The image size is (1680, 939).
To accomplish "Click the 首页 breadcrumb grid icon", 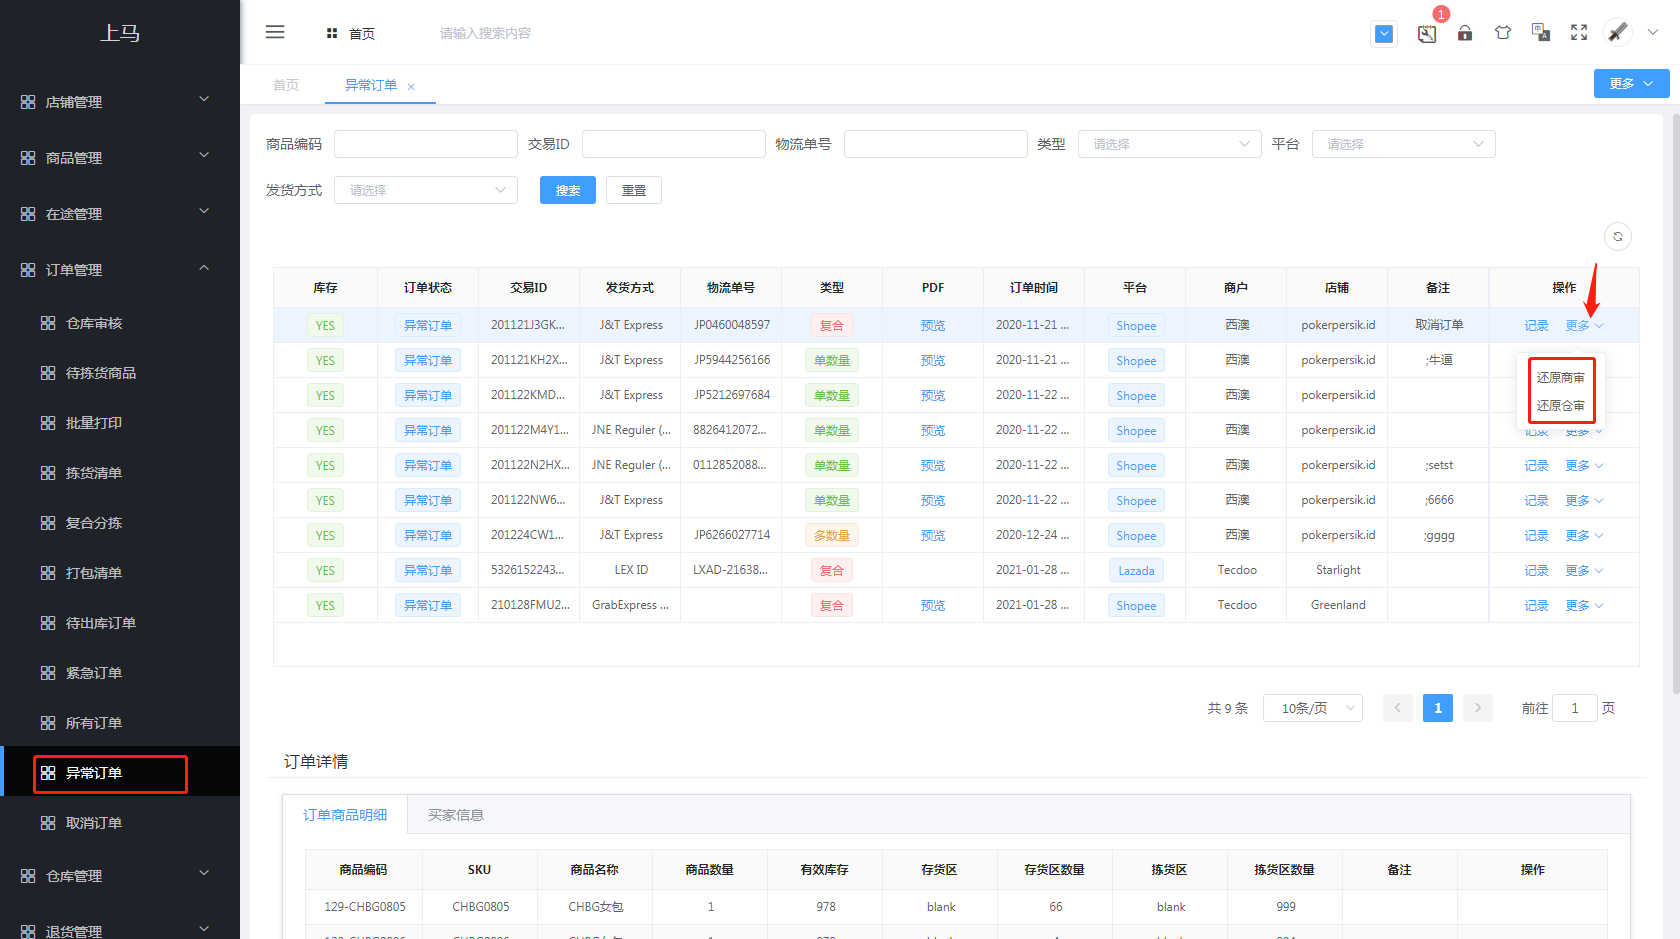I will coord(332,33).
